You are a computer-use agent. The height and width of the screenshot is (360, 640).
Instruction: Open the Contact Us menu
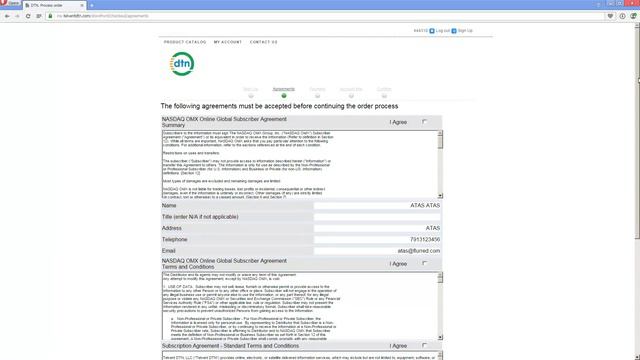264,42
